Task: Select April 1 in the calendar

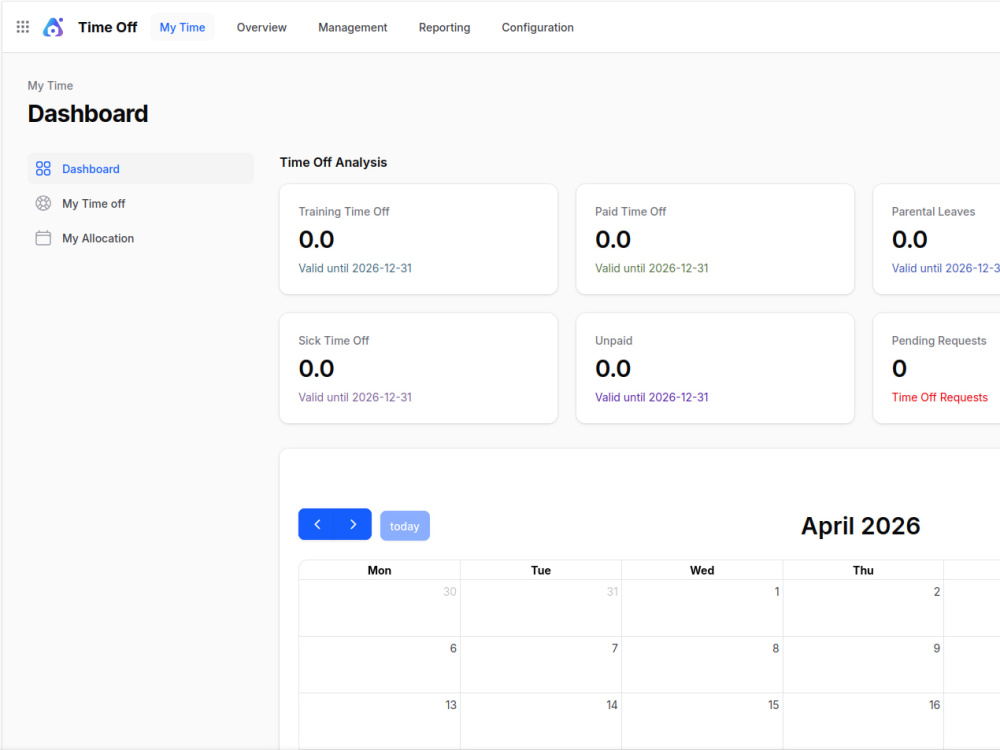Action: (x=702, y=608)
